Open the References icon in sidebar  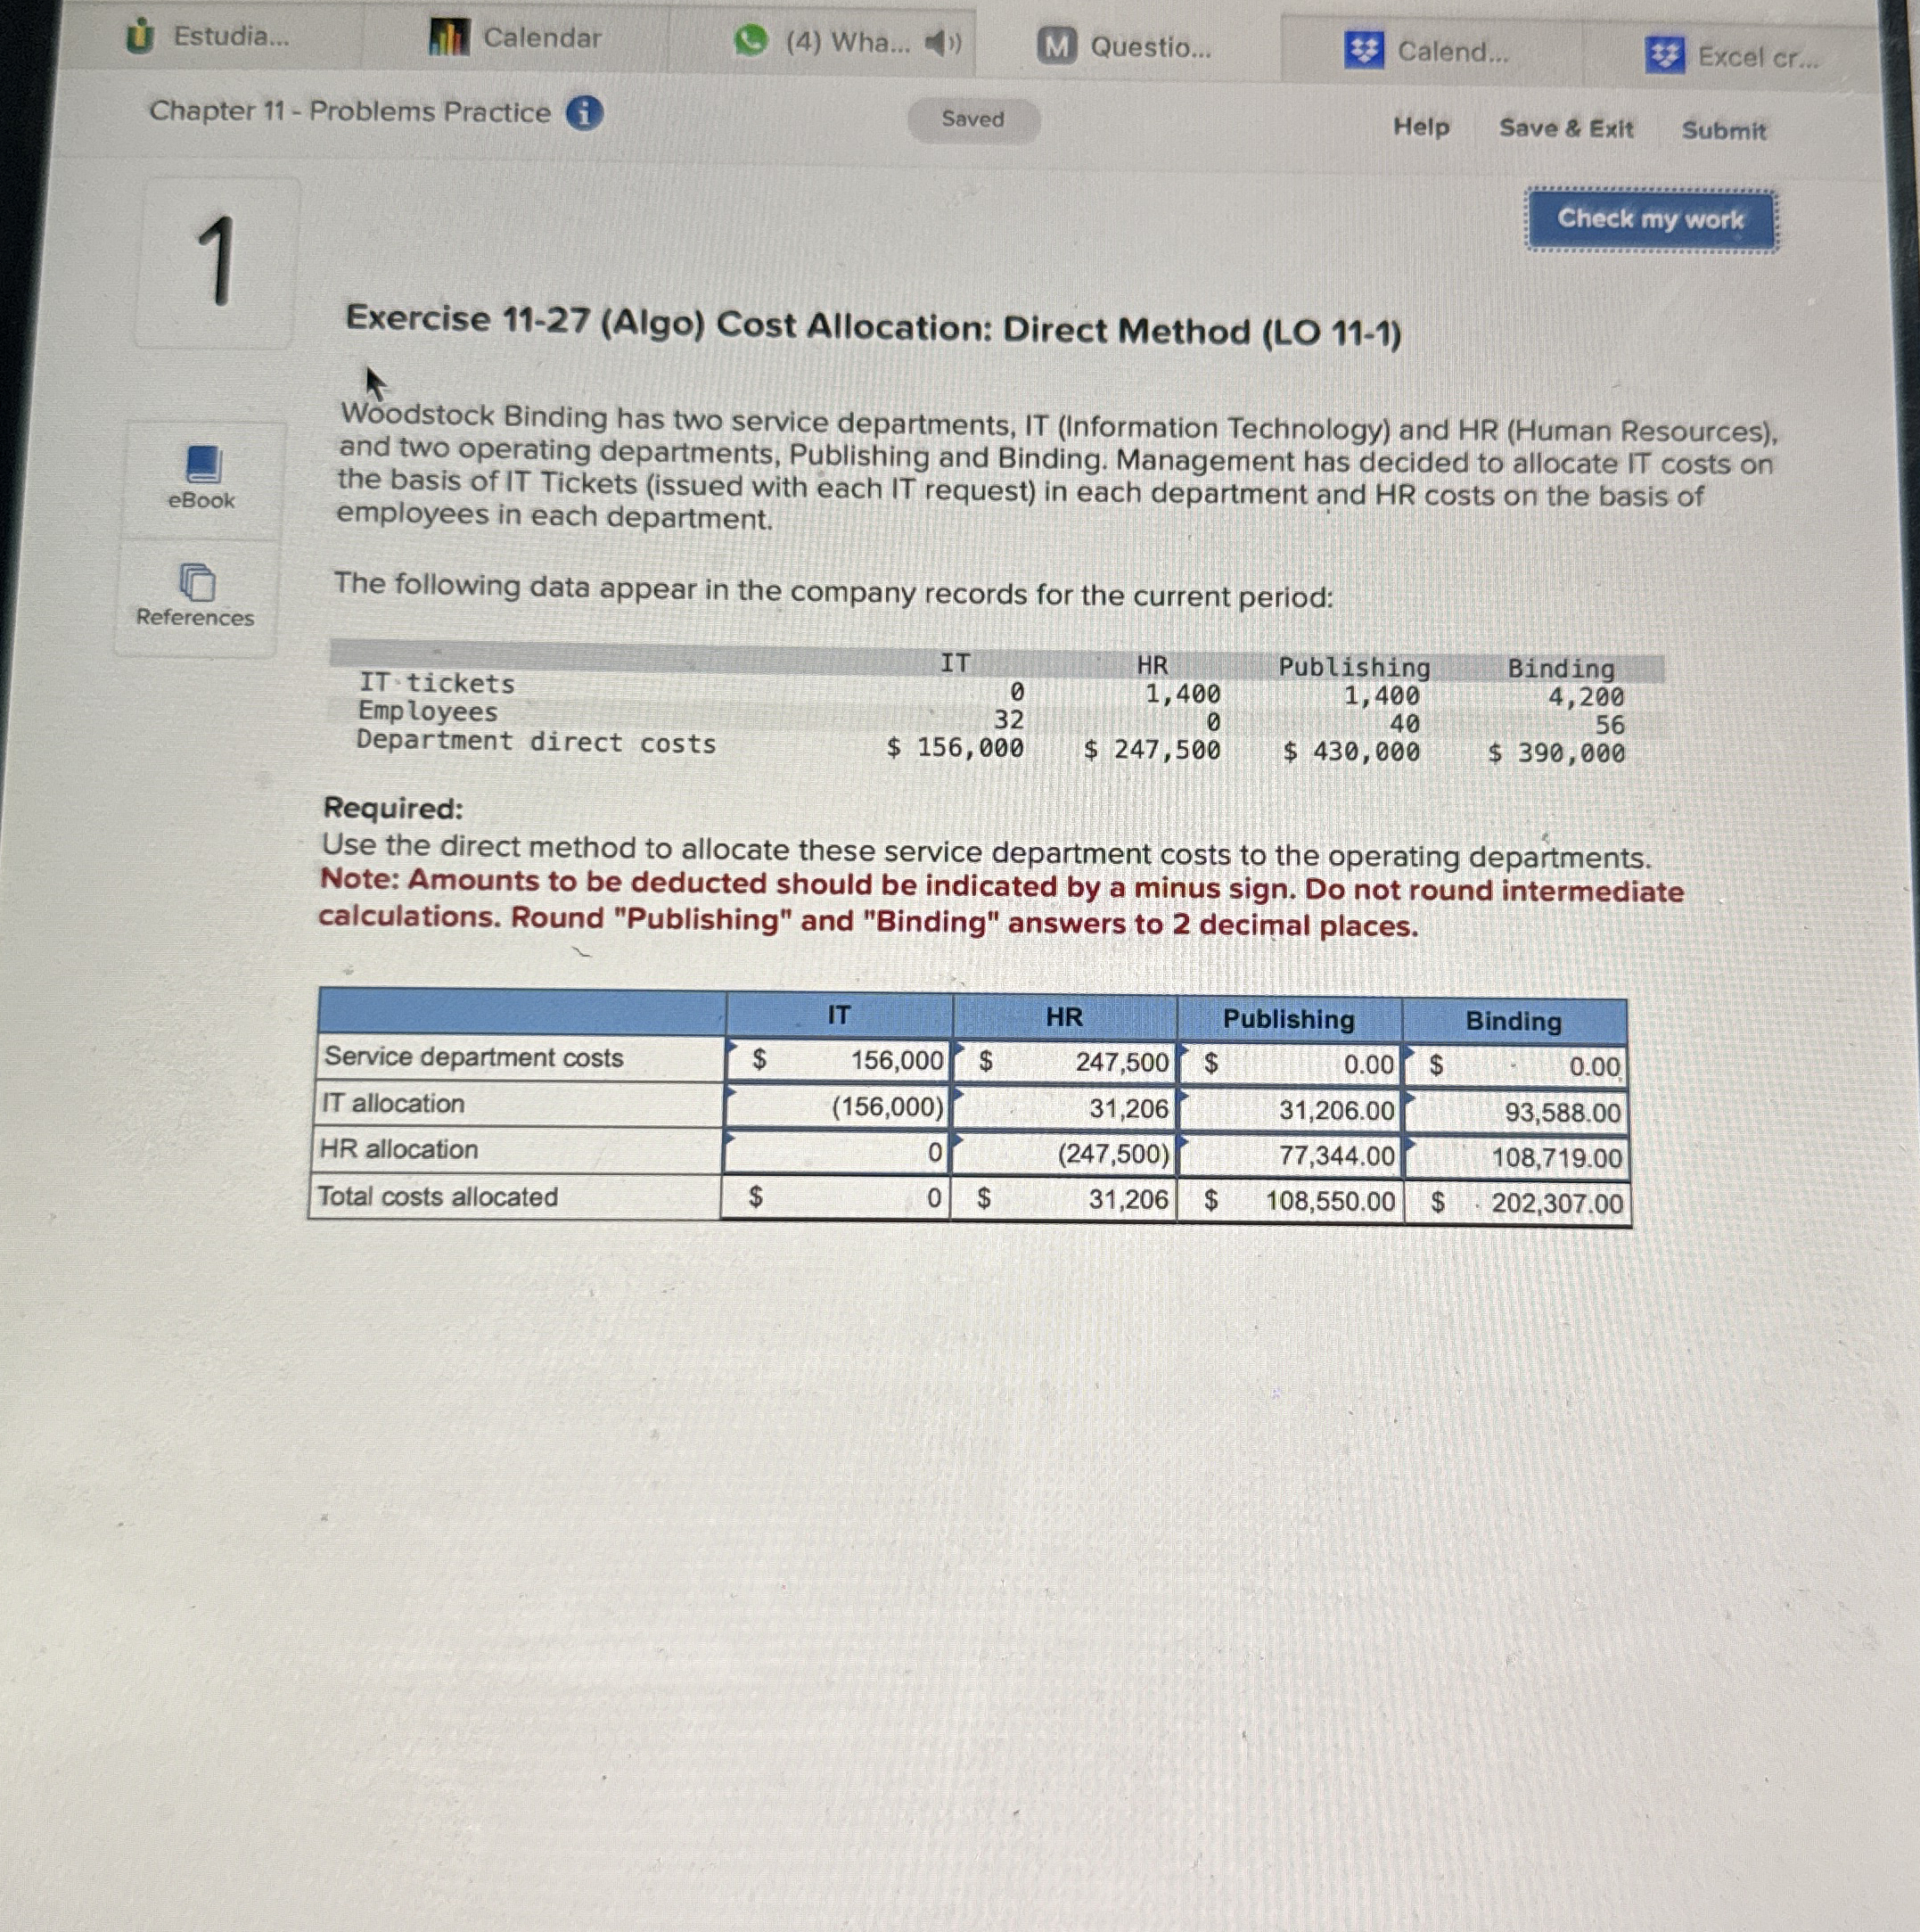coord(196,583)
